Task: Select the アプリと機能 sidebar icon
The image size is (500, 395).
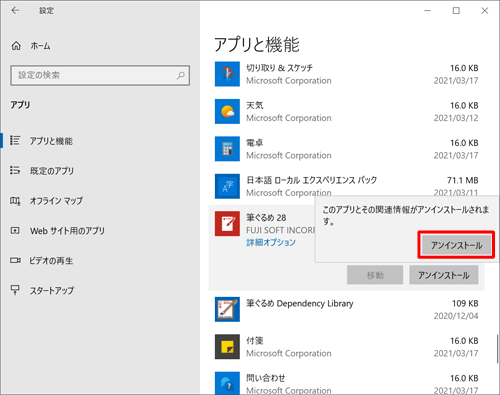Action: tap(15, 140)
